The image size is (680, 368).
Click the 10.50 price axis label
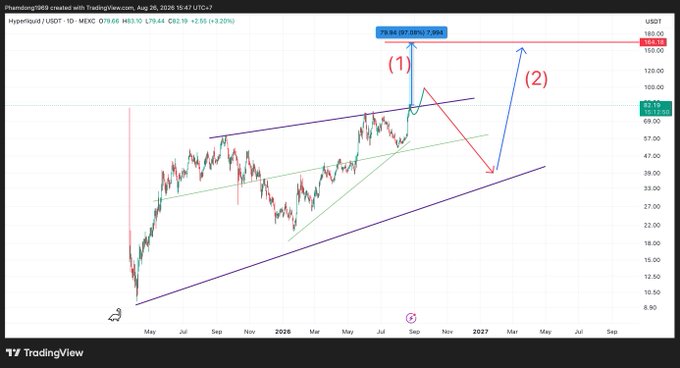click(x=652, y=293)
